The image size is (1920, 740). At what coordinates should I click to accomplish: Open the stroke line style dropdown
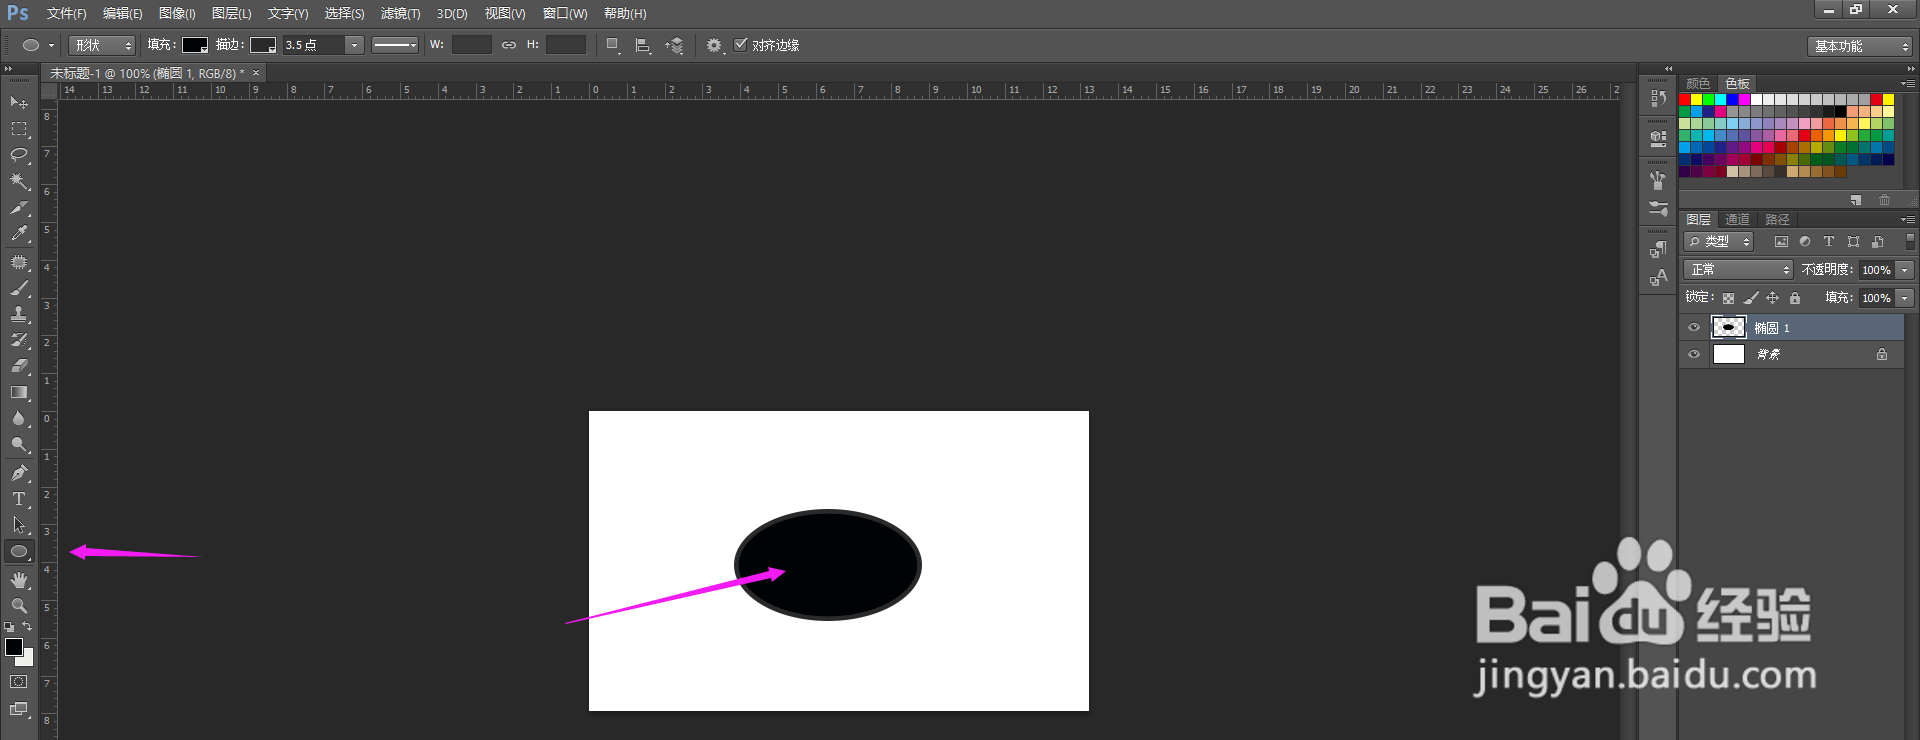tap(395, 45)
